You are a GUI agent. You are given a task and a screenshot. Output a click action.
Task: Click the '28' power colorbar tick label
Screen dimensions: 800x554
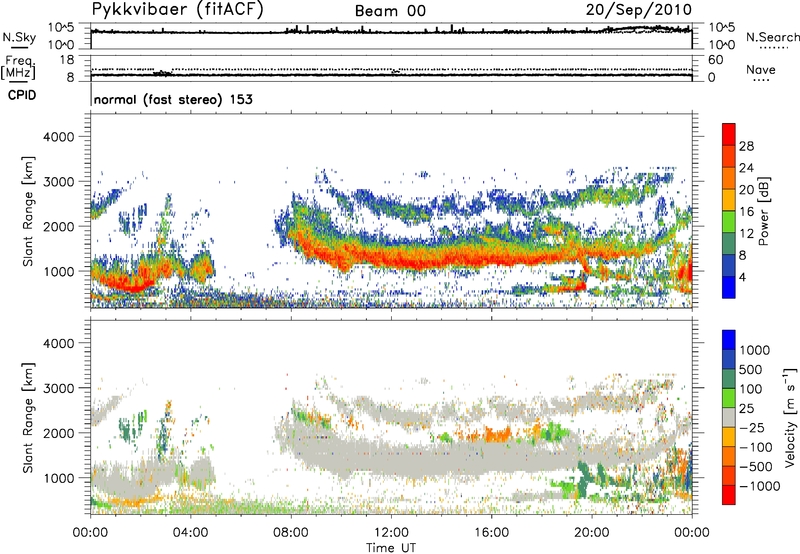(x=746, y=146)
